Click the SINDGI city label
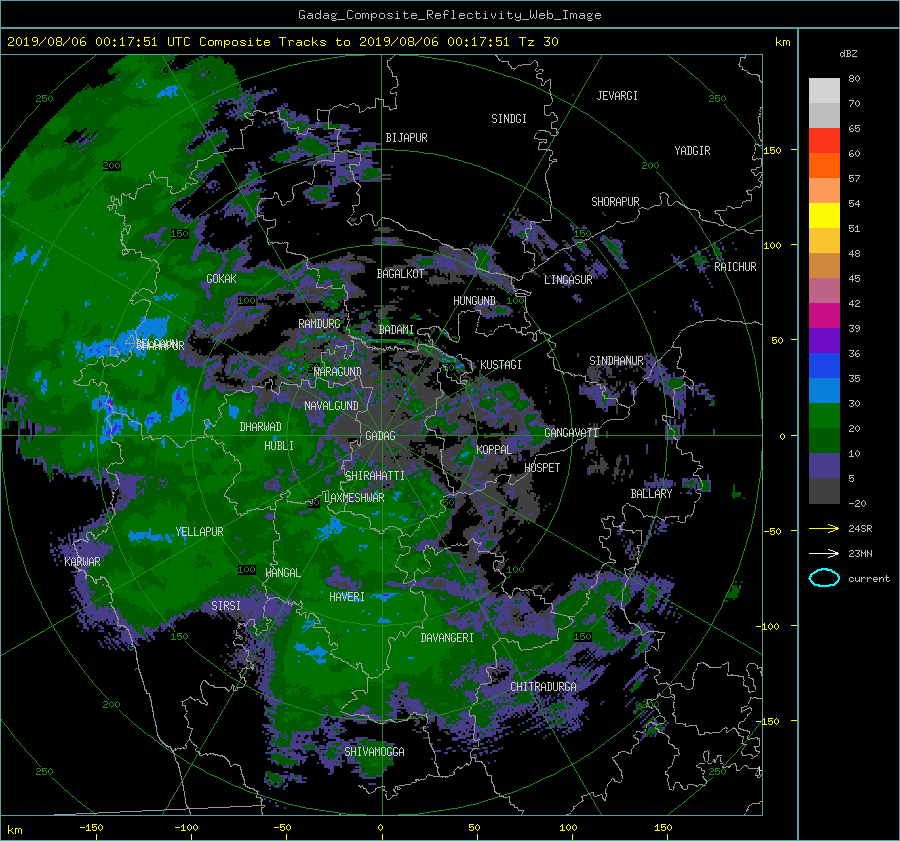Viewport: 900px width, 841px height. [509, 119]
